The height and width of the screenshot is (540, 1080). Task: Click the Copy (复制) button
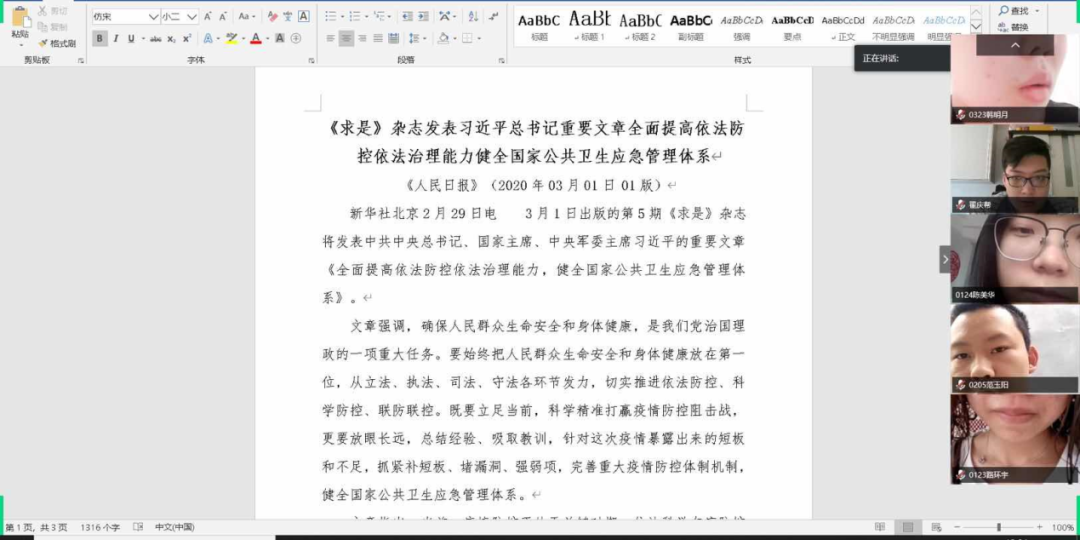coord(52,27)
